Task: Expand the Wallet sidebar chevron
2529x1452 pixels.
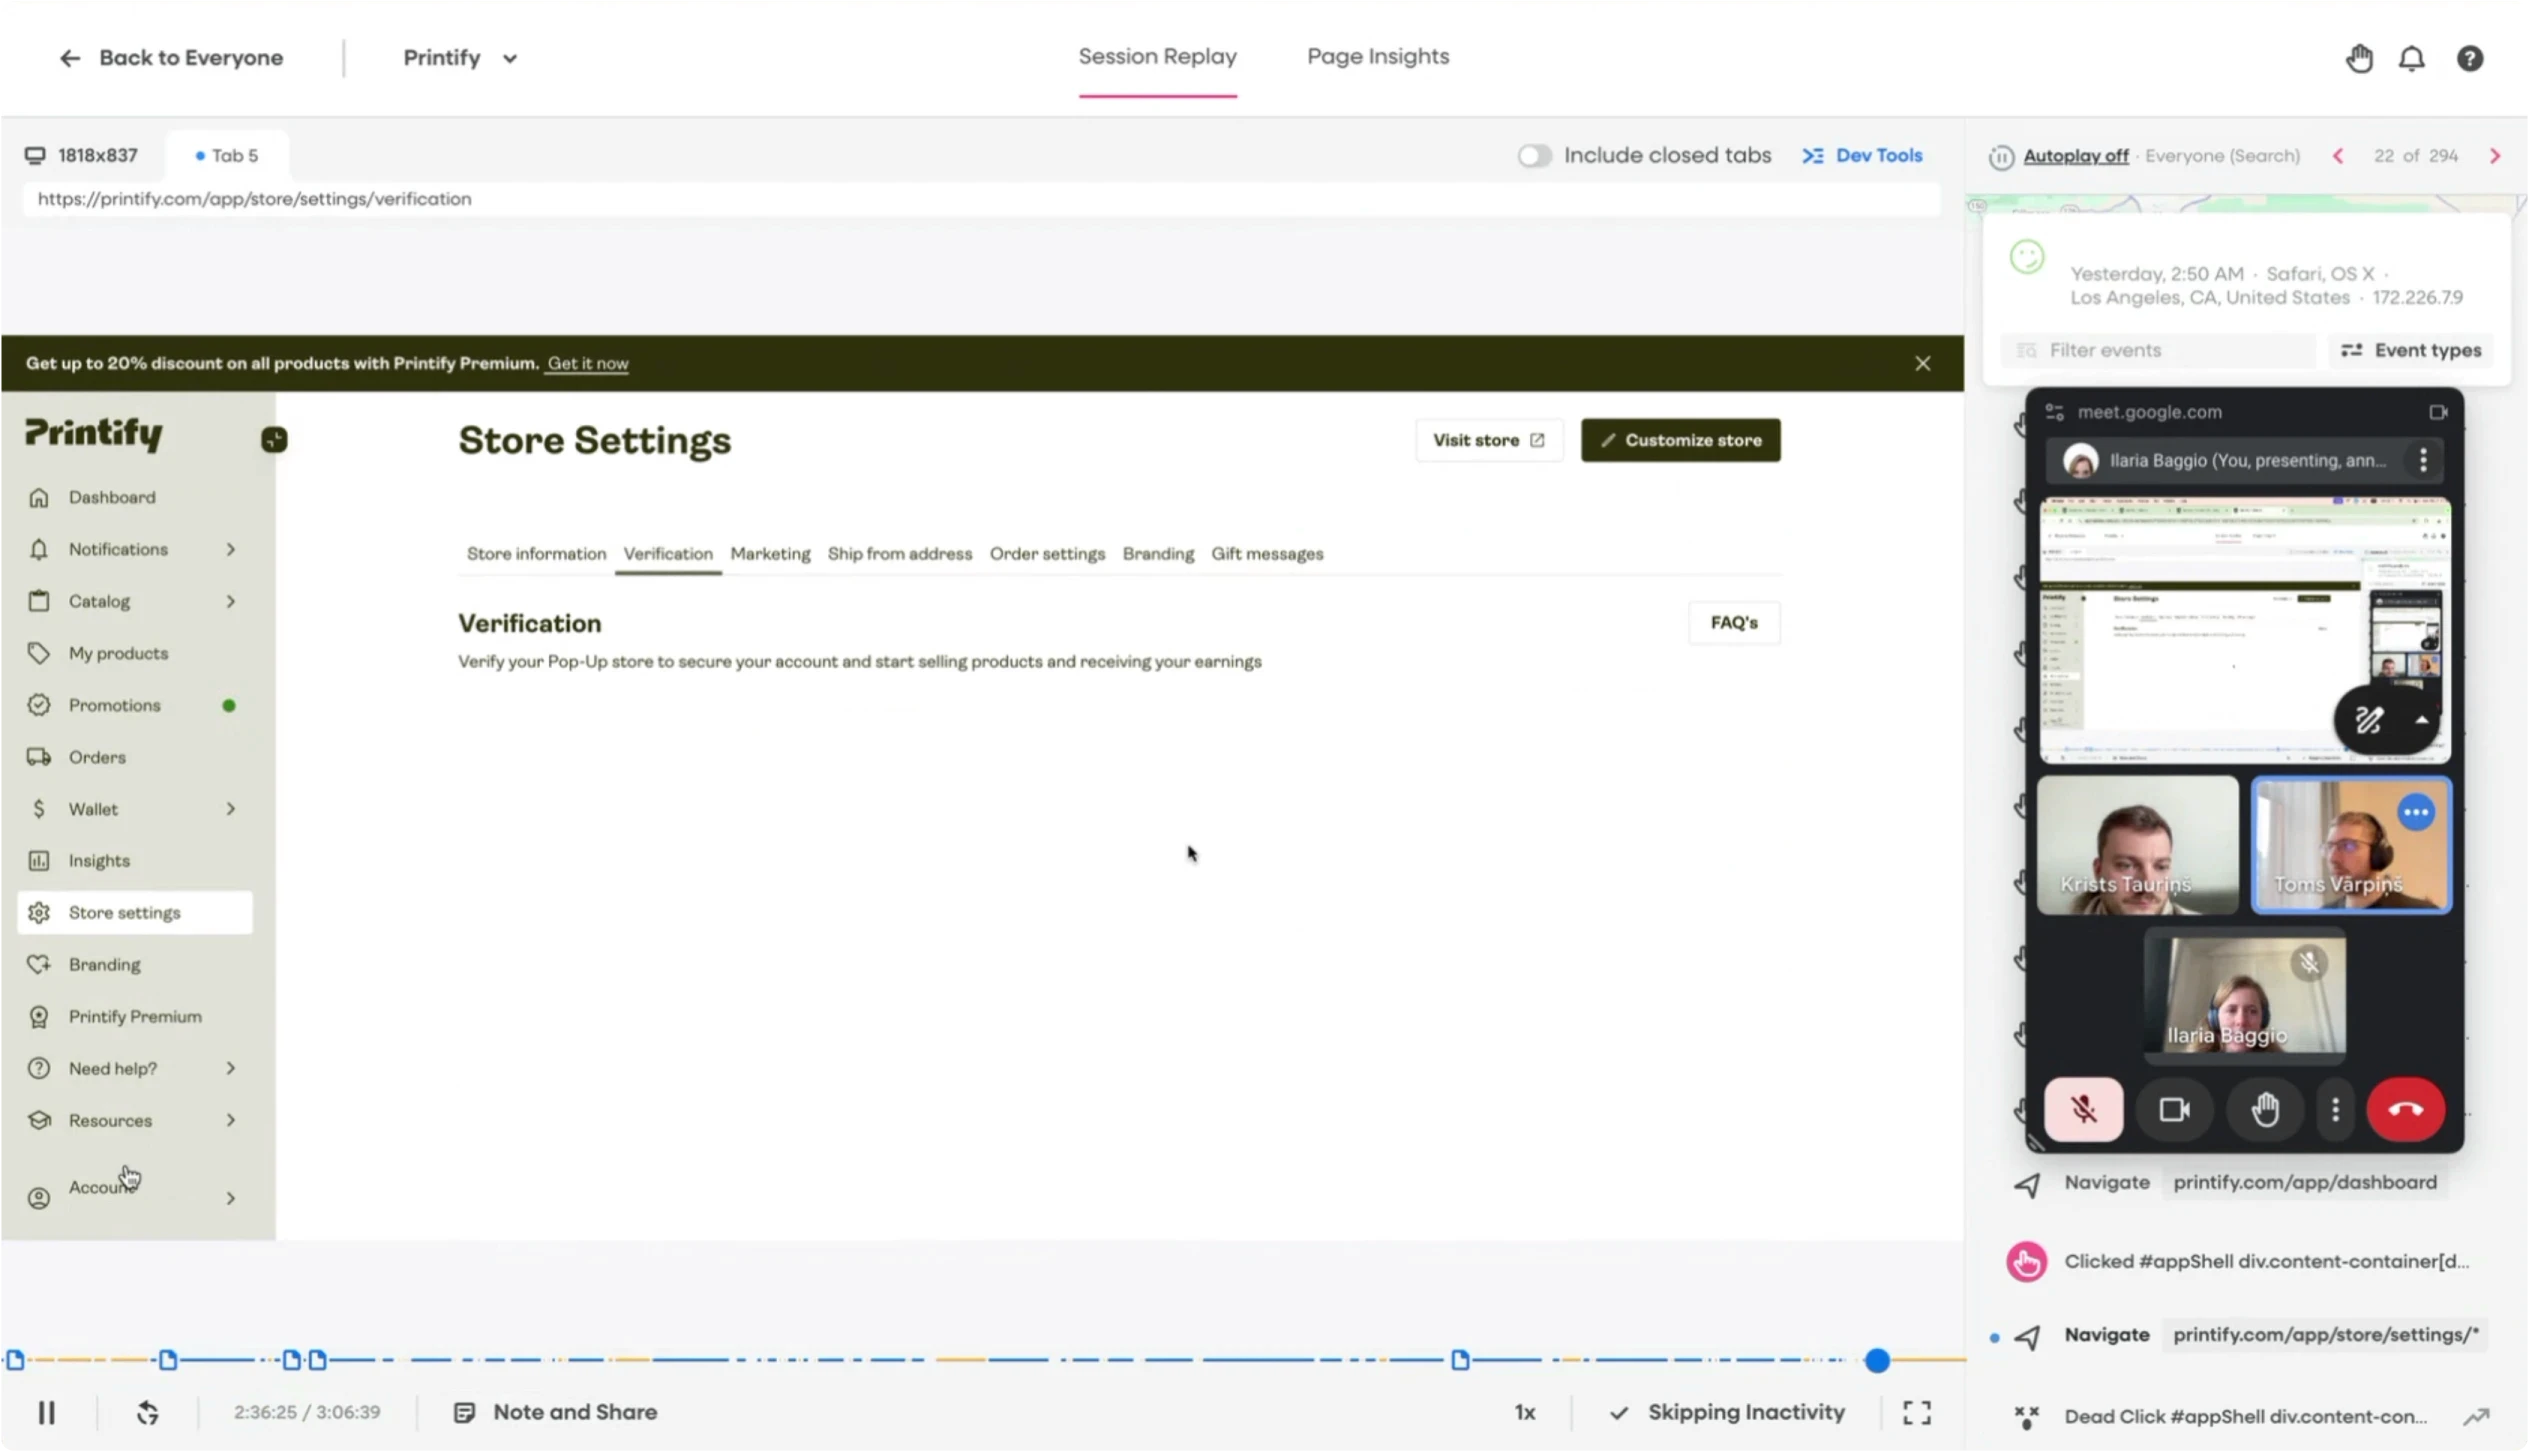Action: [231, 809]
